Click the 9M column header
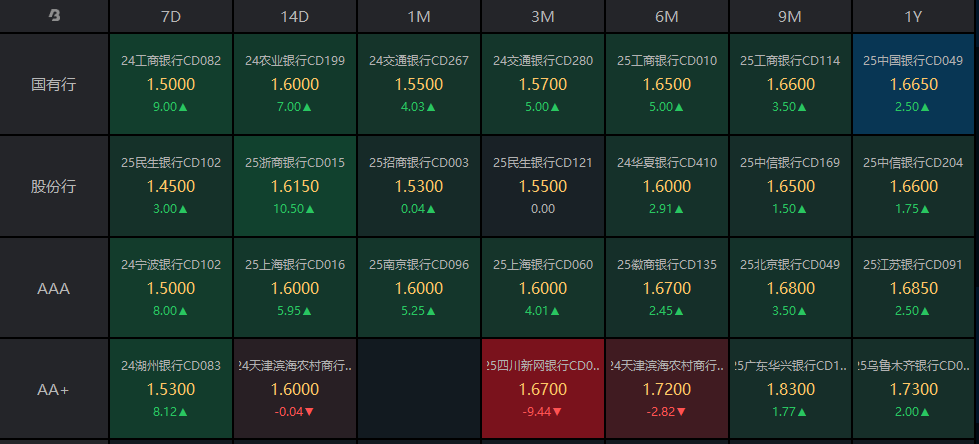 pos(790,16)
